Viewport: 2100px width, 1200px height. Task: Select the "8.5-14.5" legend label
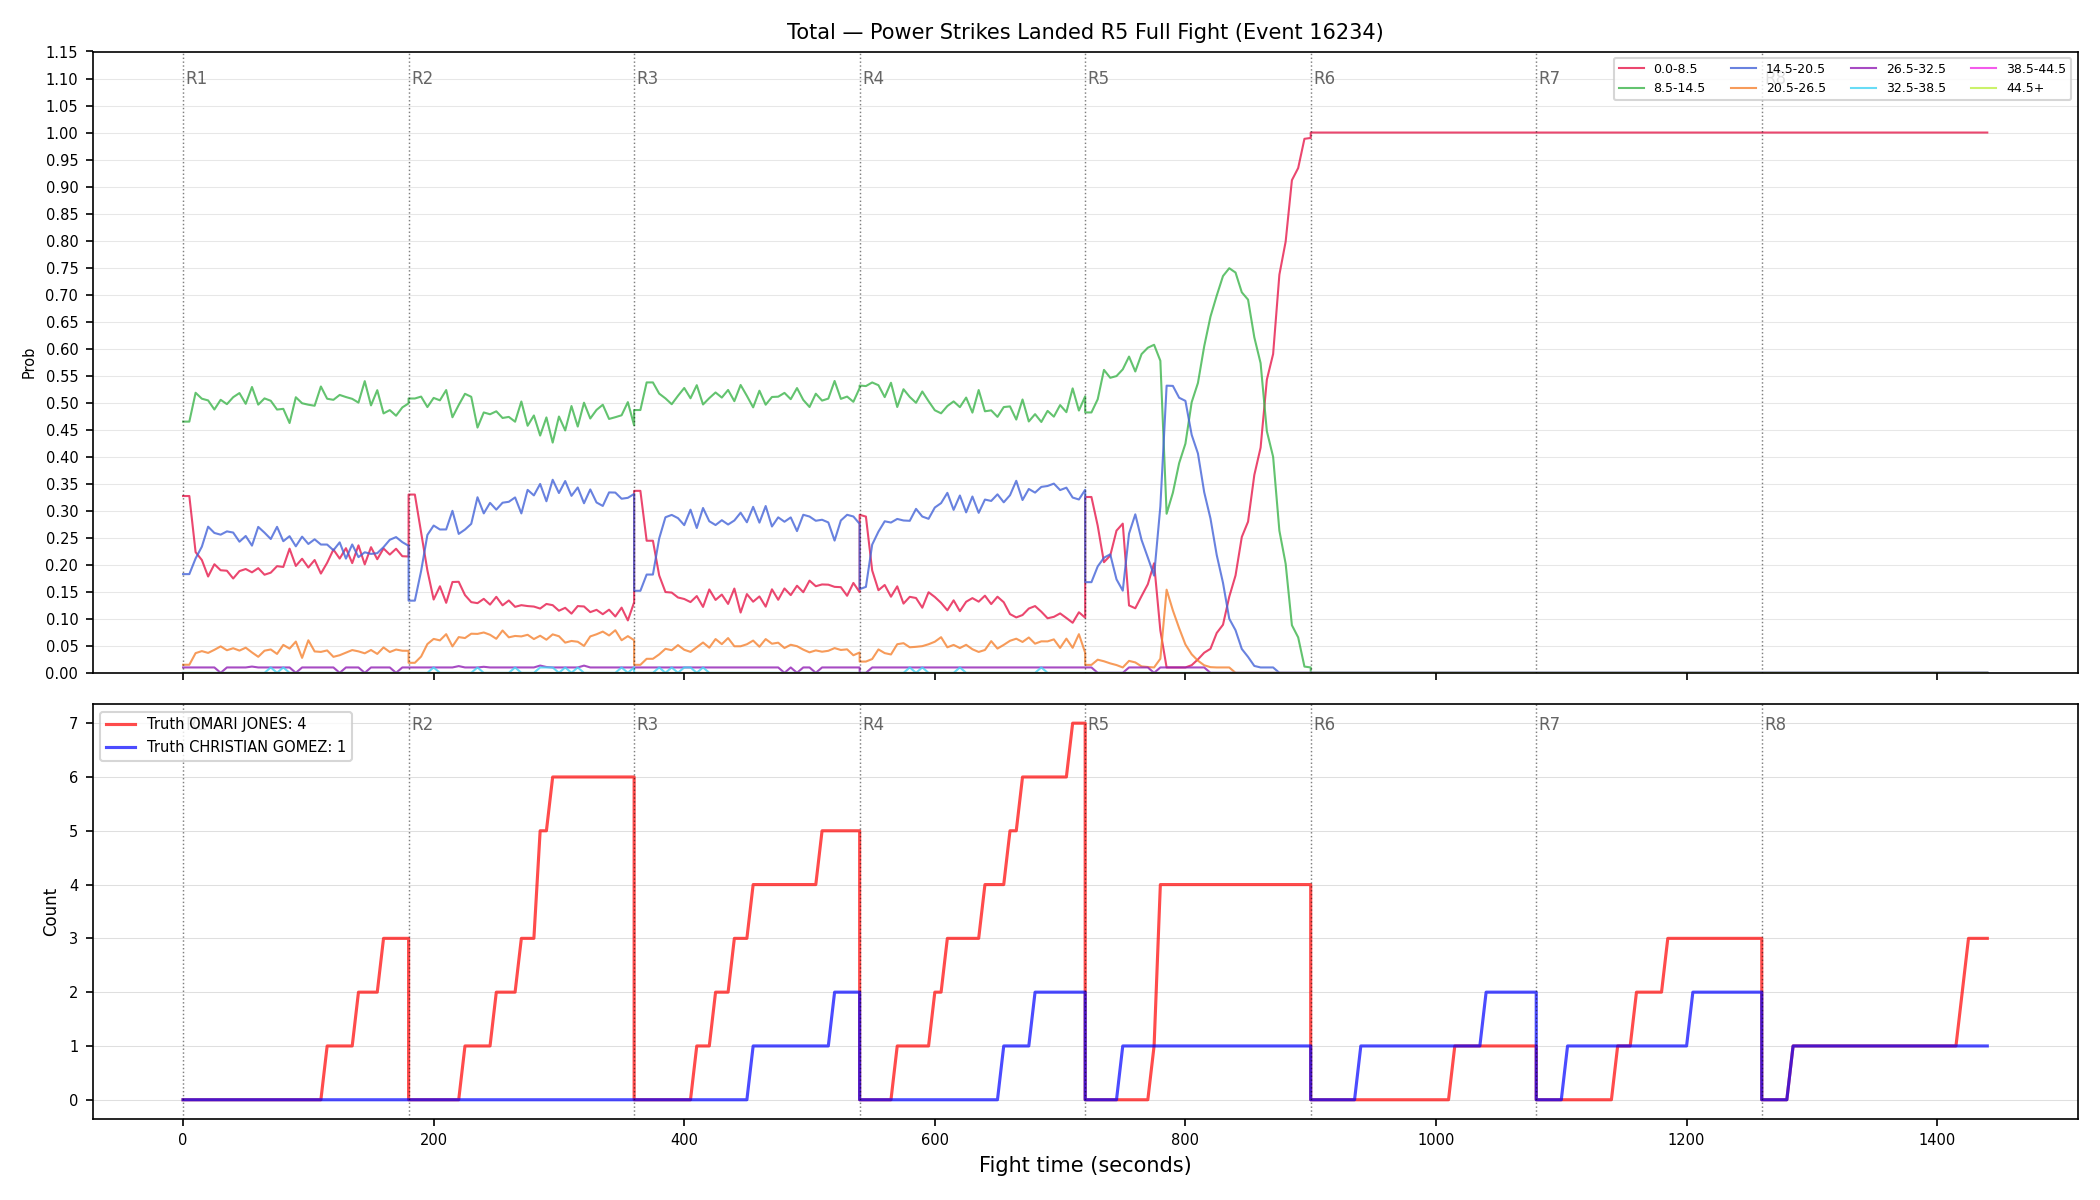click(1679, 88)
